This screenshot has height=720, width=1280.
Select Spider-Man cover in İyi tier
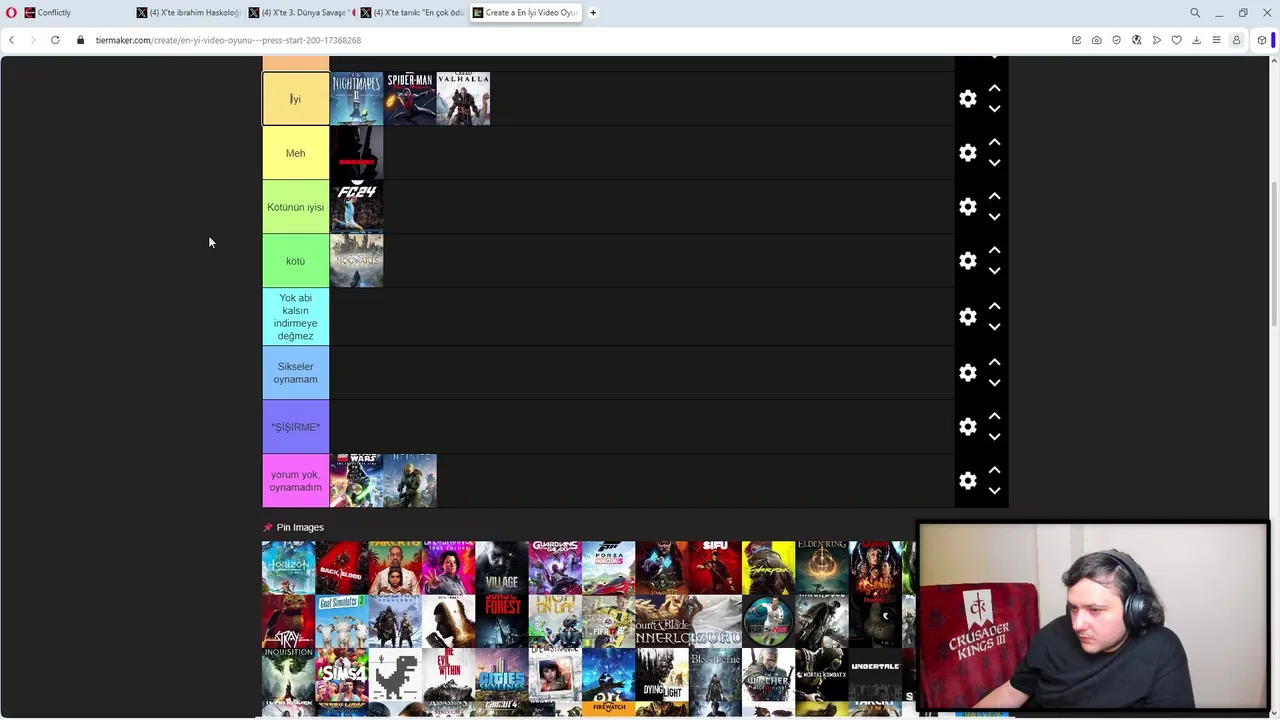(x=410, y=99)
